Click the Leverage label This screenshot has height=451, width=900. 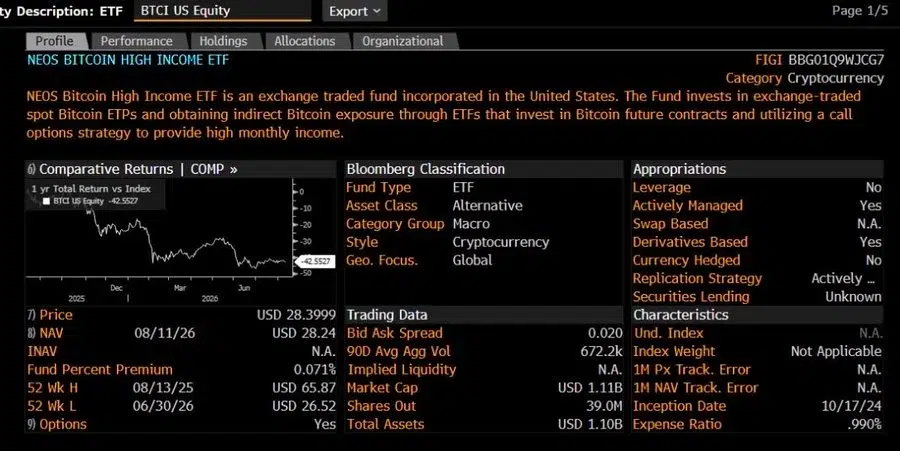(x=662, y=187)
